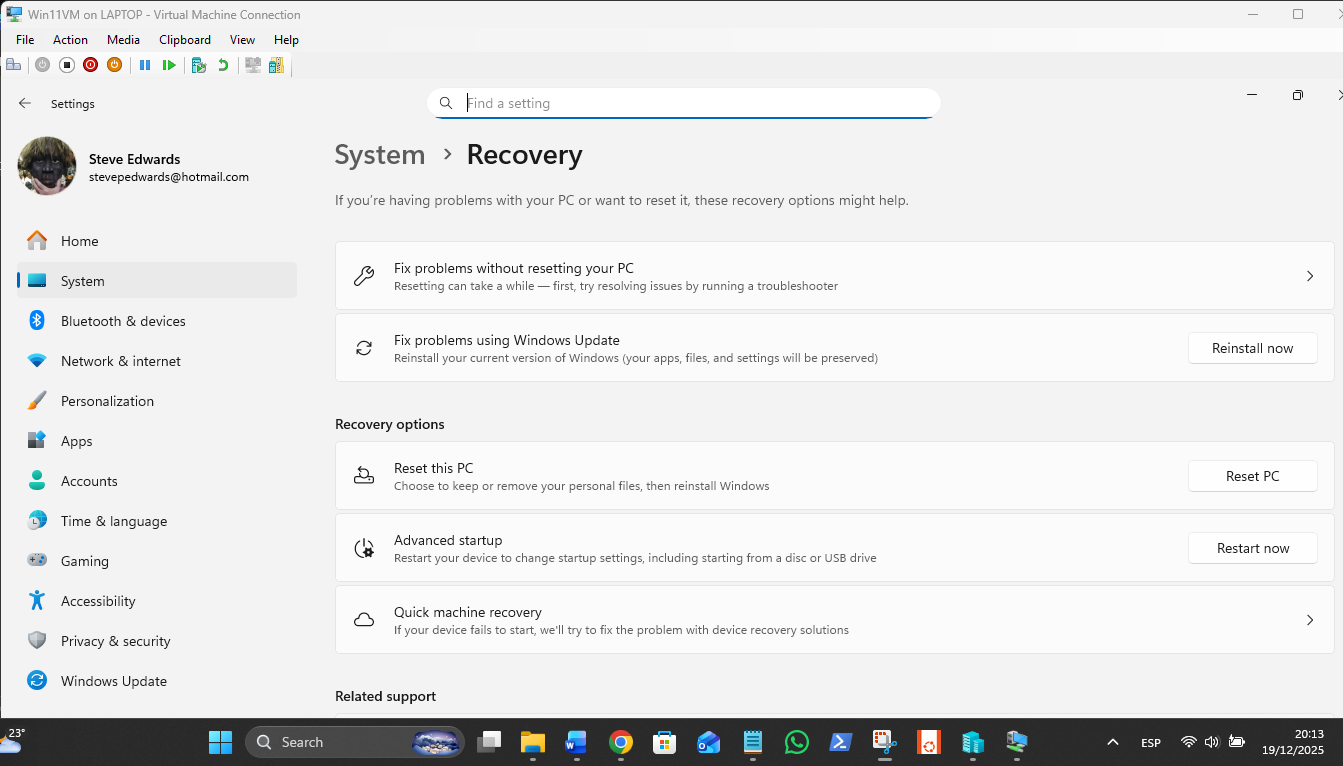
Task: Open the Clipboard menu
Action: (x=185, y=40)
